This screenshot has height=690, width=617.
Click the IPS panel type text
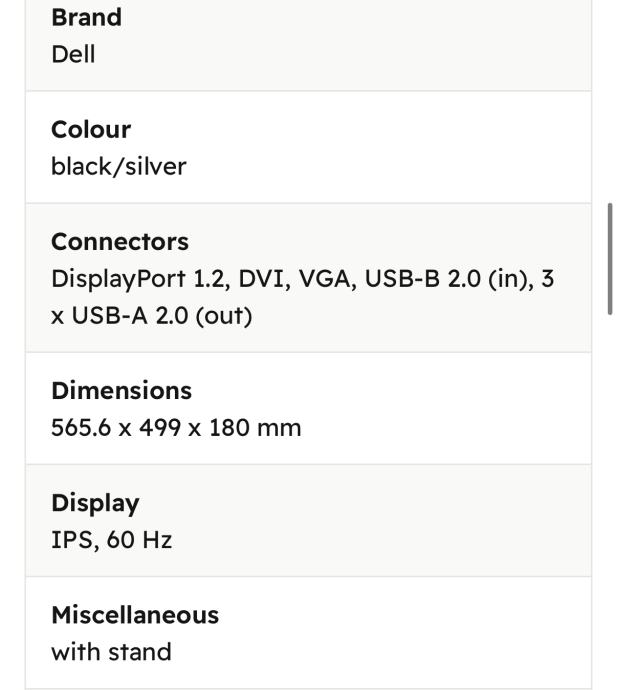pos(70,540)
